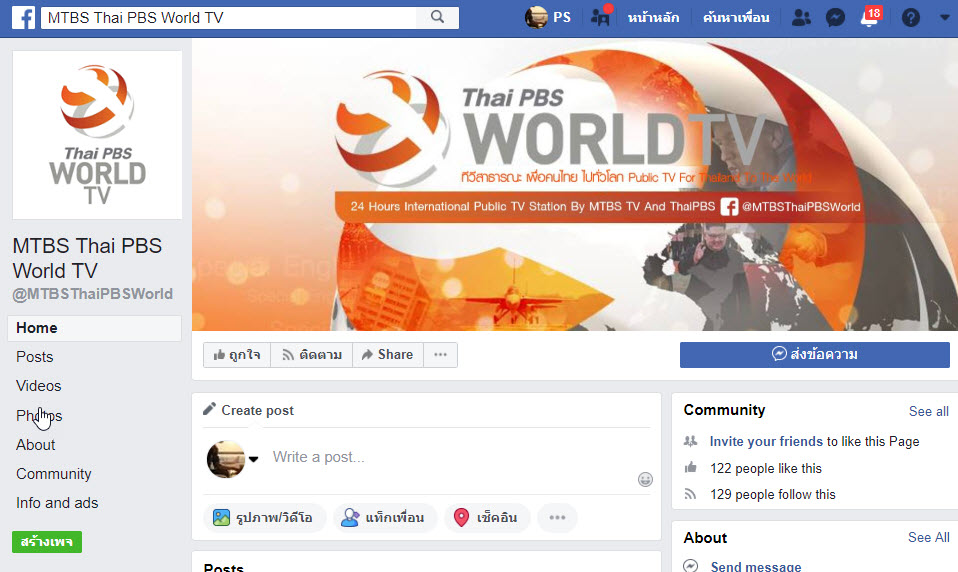Open the posting identity dropdown arrow
This screenshot has width=958, height=572.
tap(254, 459)
